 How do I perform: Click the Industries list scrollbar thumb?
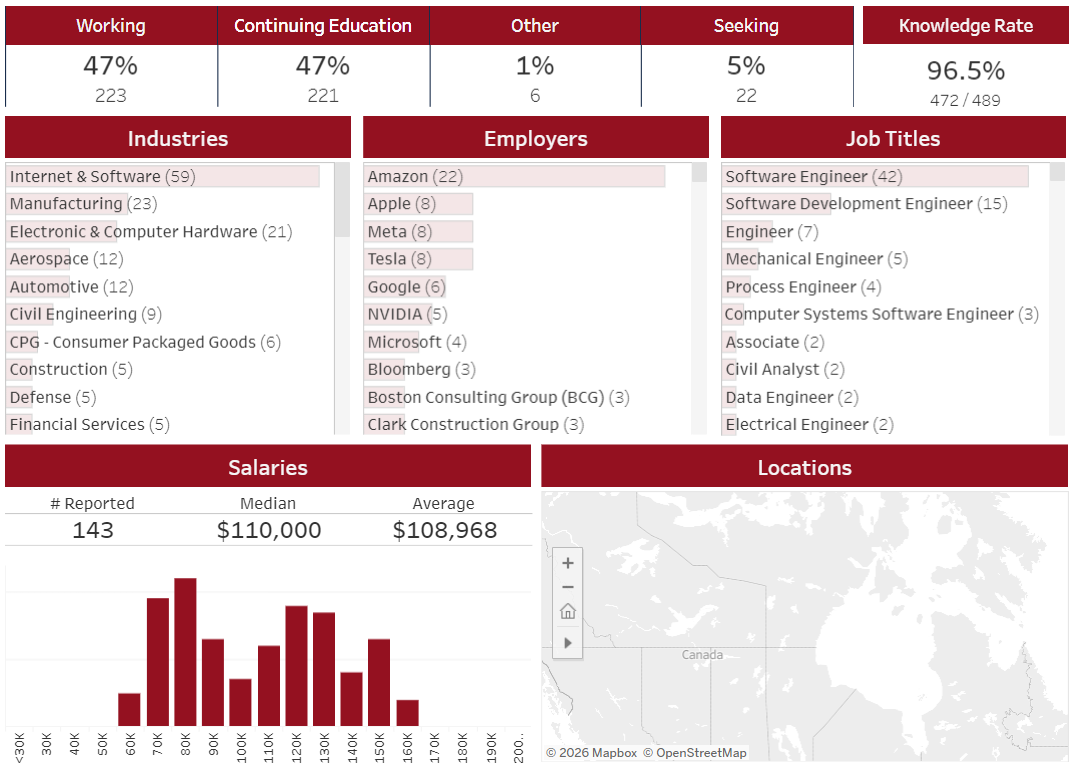pos(342,199)
